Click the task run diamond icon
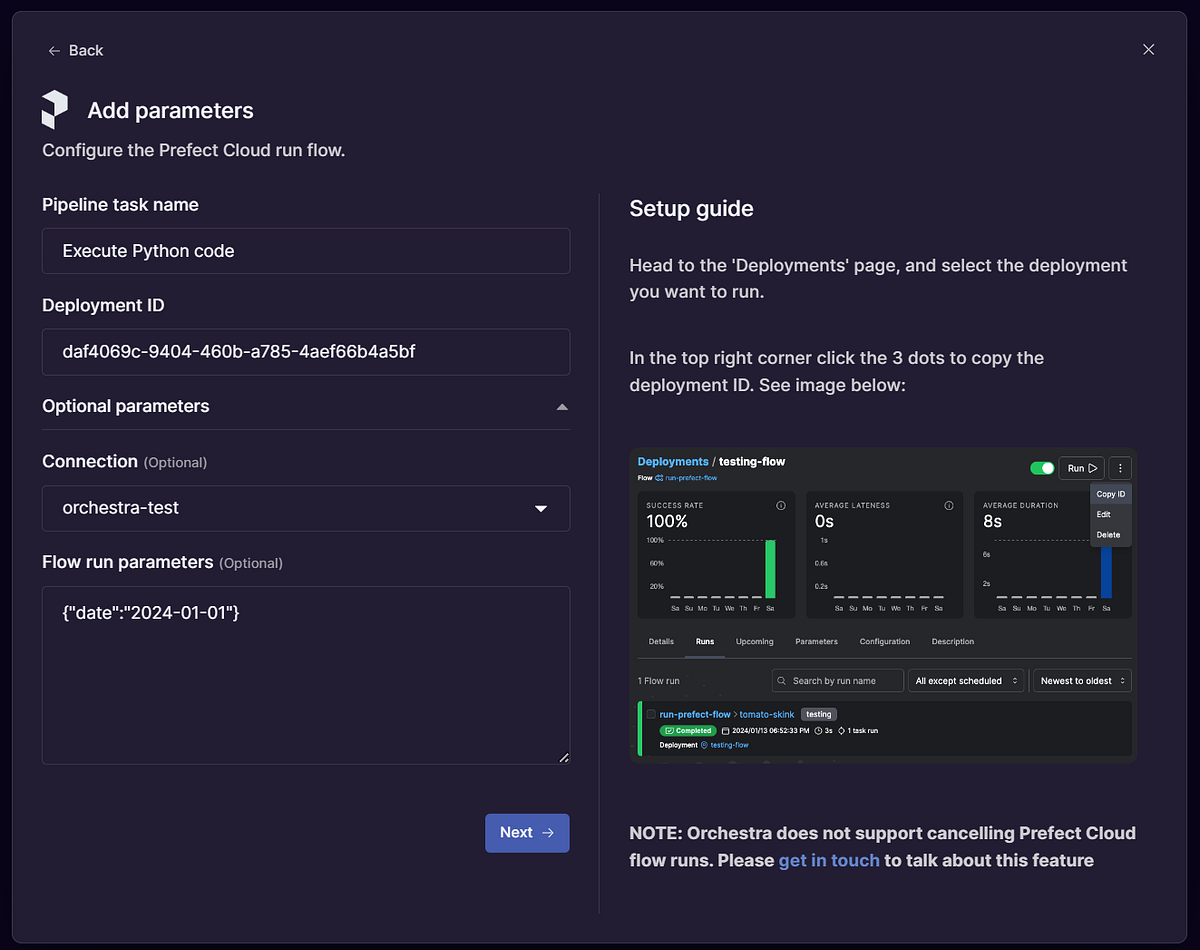This screenshot has width=1200, height=950. point(840,731)
